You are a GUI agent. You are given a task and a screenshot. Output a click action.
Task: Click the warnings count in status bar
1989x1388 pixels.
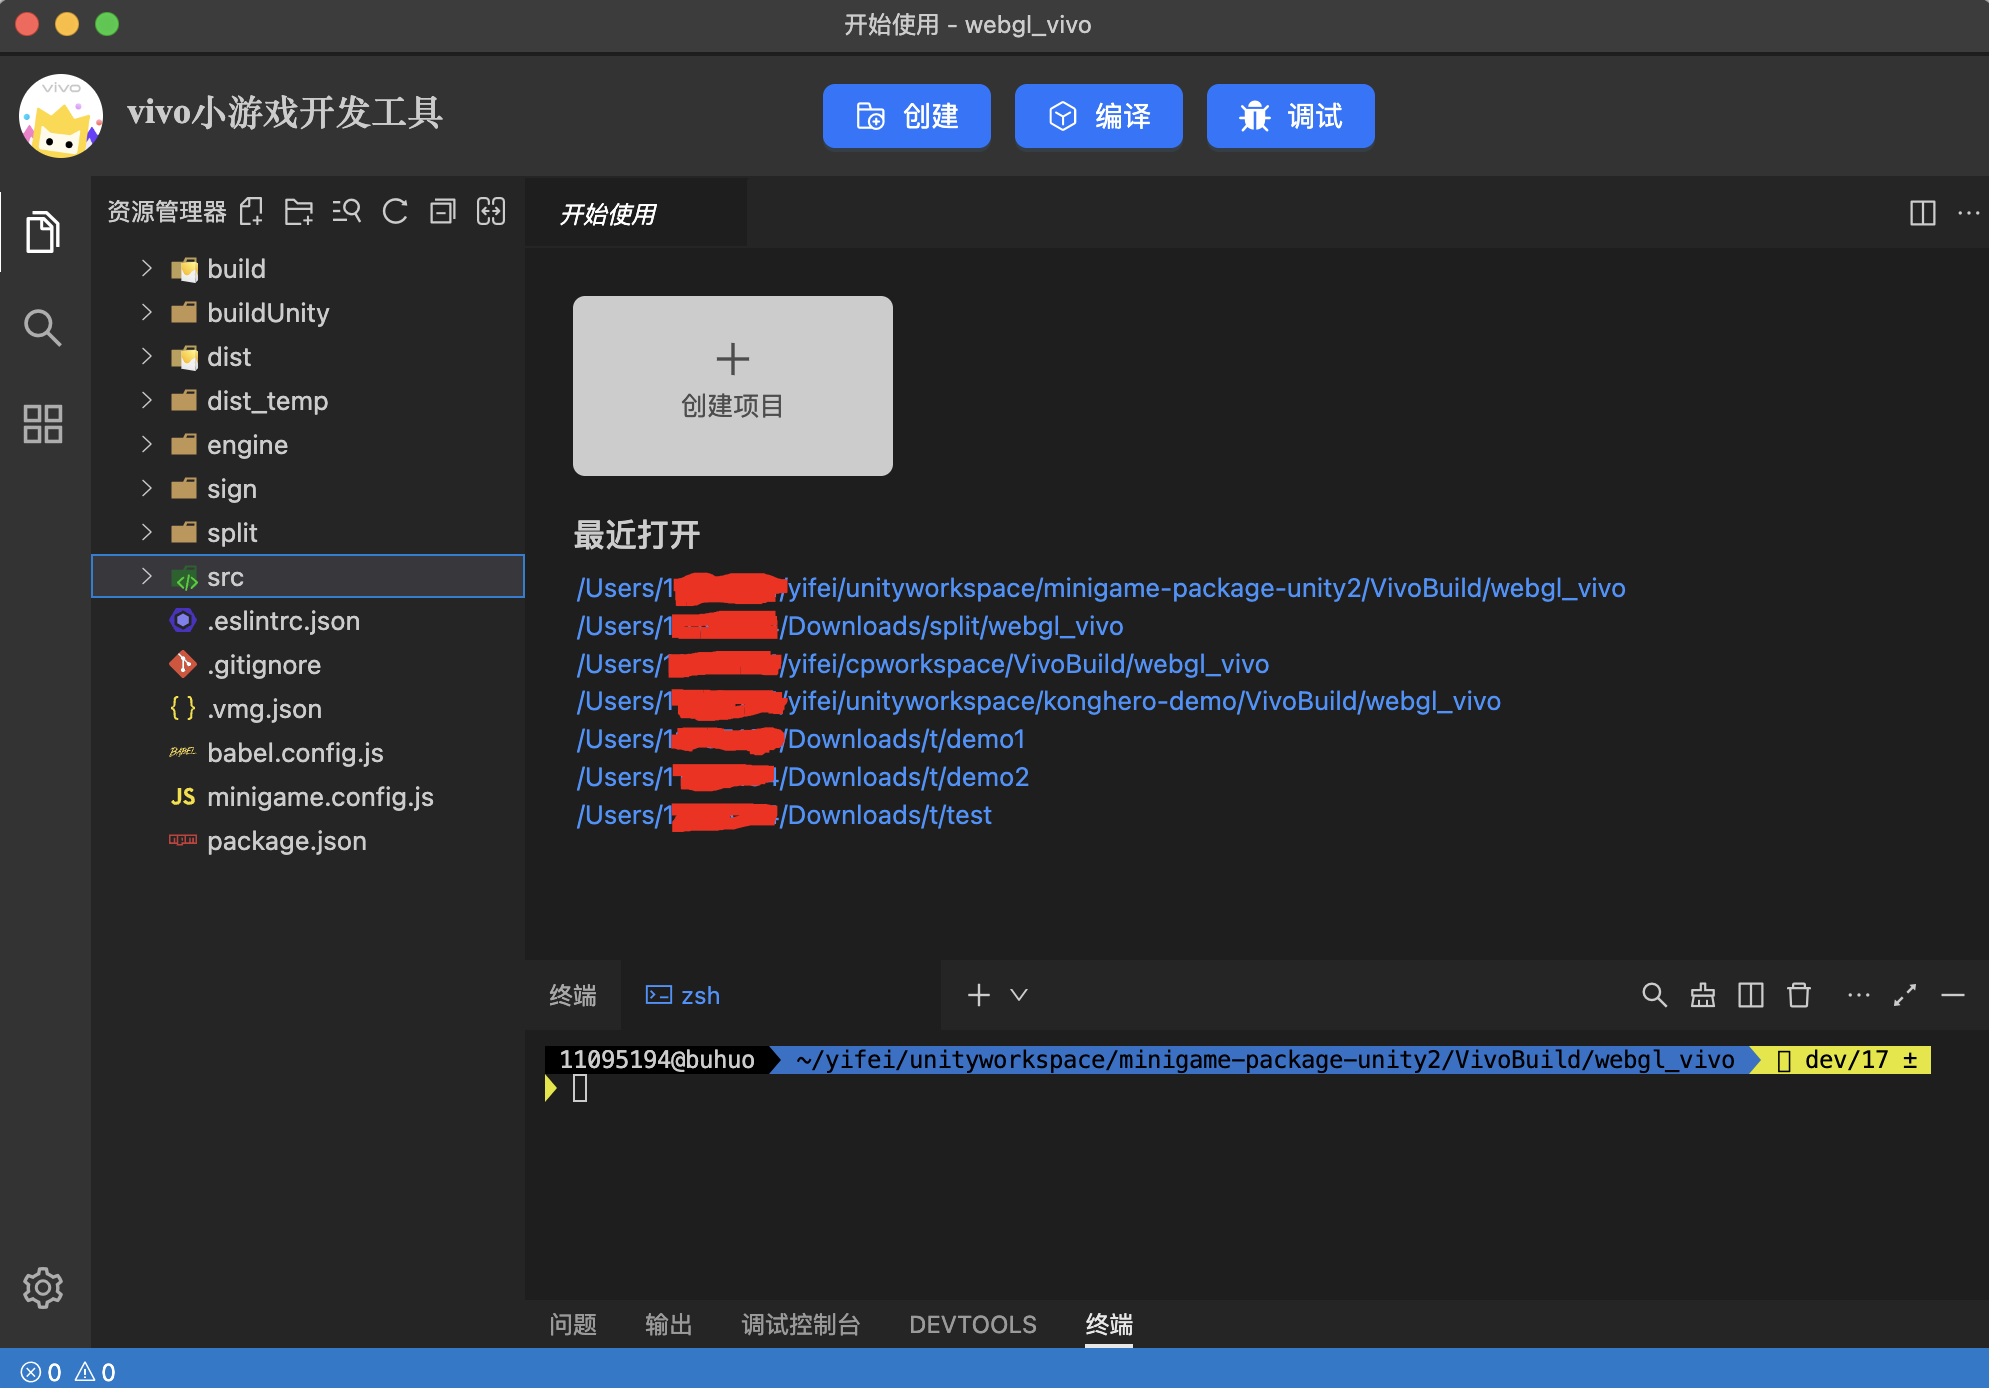click(96, 1372)
